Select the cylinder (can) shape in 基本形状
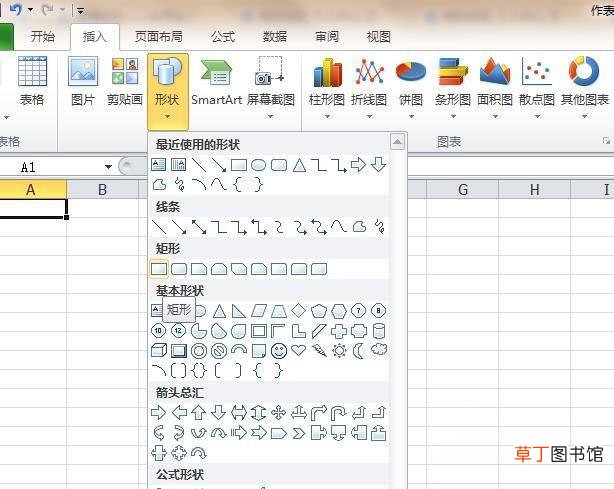This screenshot has height=489, width=614. pos(379,331)
